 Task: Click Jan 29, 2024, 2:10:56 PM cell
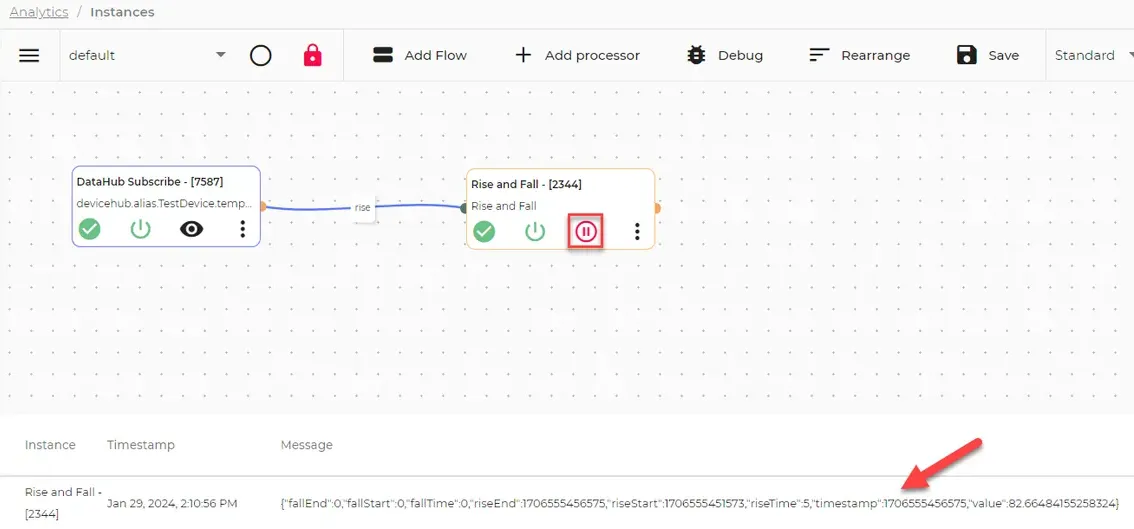click(172, 503)
